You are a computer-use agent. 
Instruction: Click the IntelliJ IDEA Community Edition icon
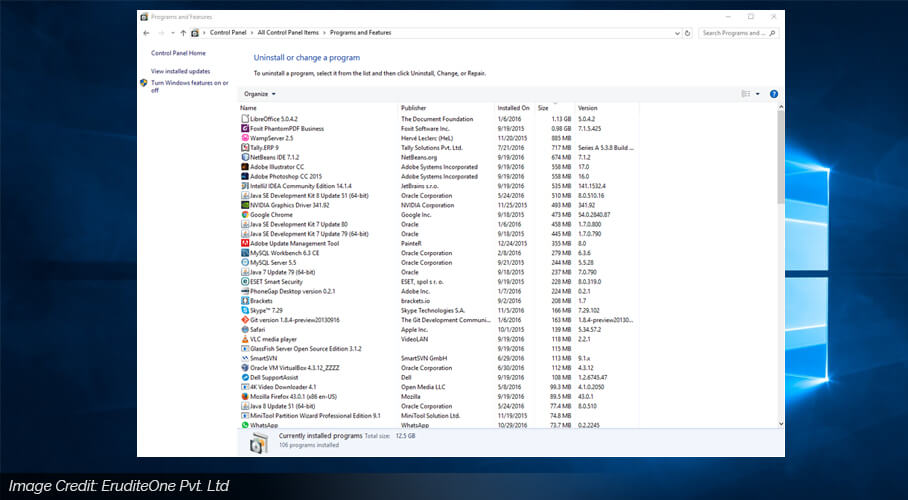click(x=245, y=186)
